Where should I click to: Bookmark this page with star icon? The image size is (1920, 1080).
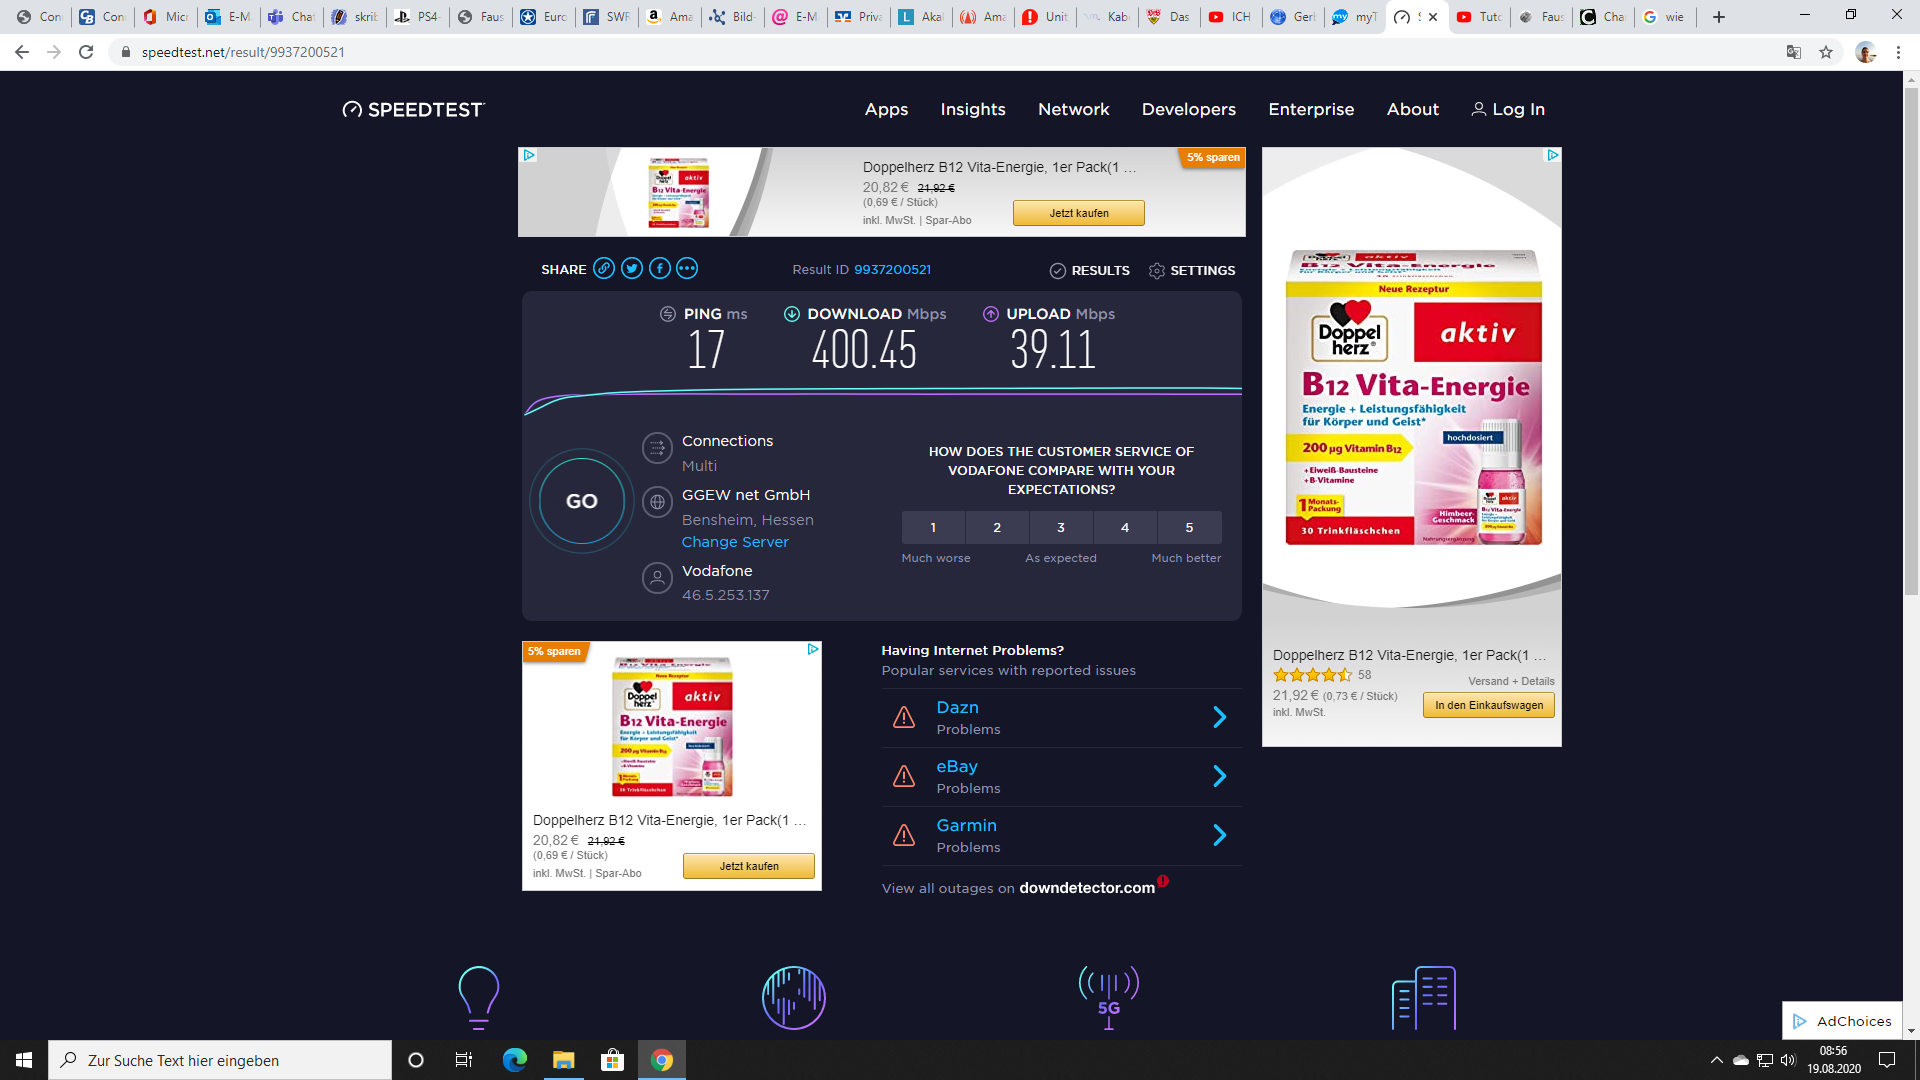point(1826,52)
